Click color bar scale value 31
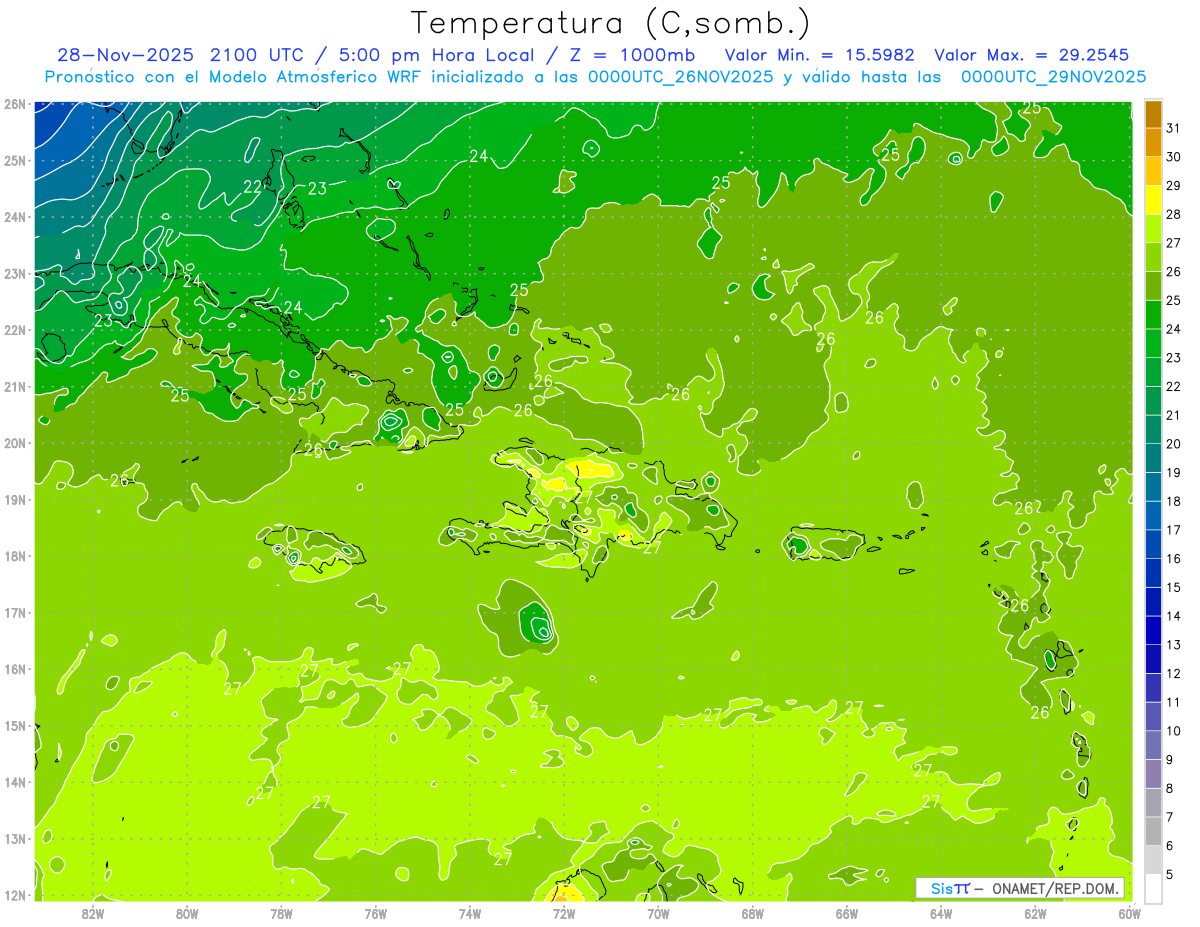 1174,128
